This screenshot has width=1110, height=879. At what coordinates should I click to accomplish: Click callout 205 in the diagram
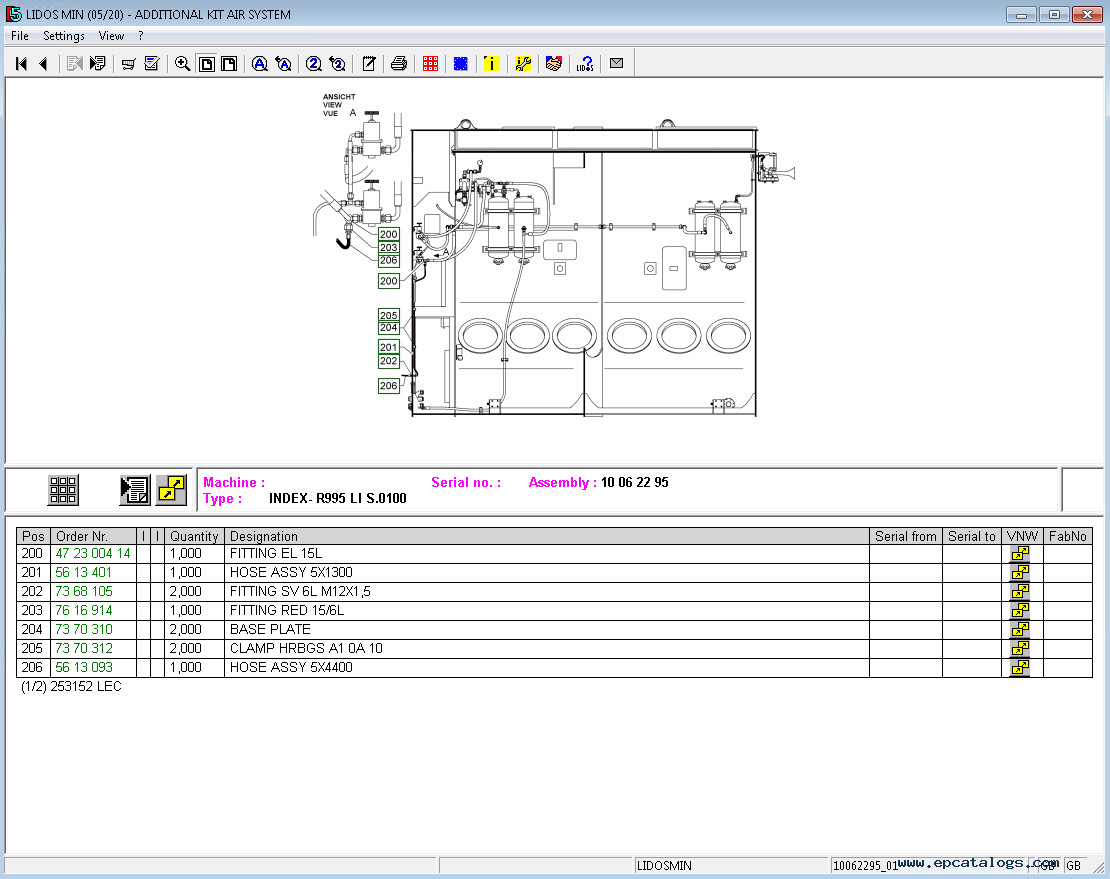(388, 315)
